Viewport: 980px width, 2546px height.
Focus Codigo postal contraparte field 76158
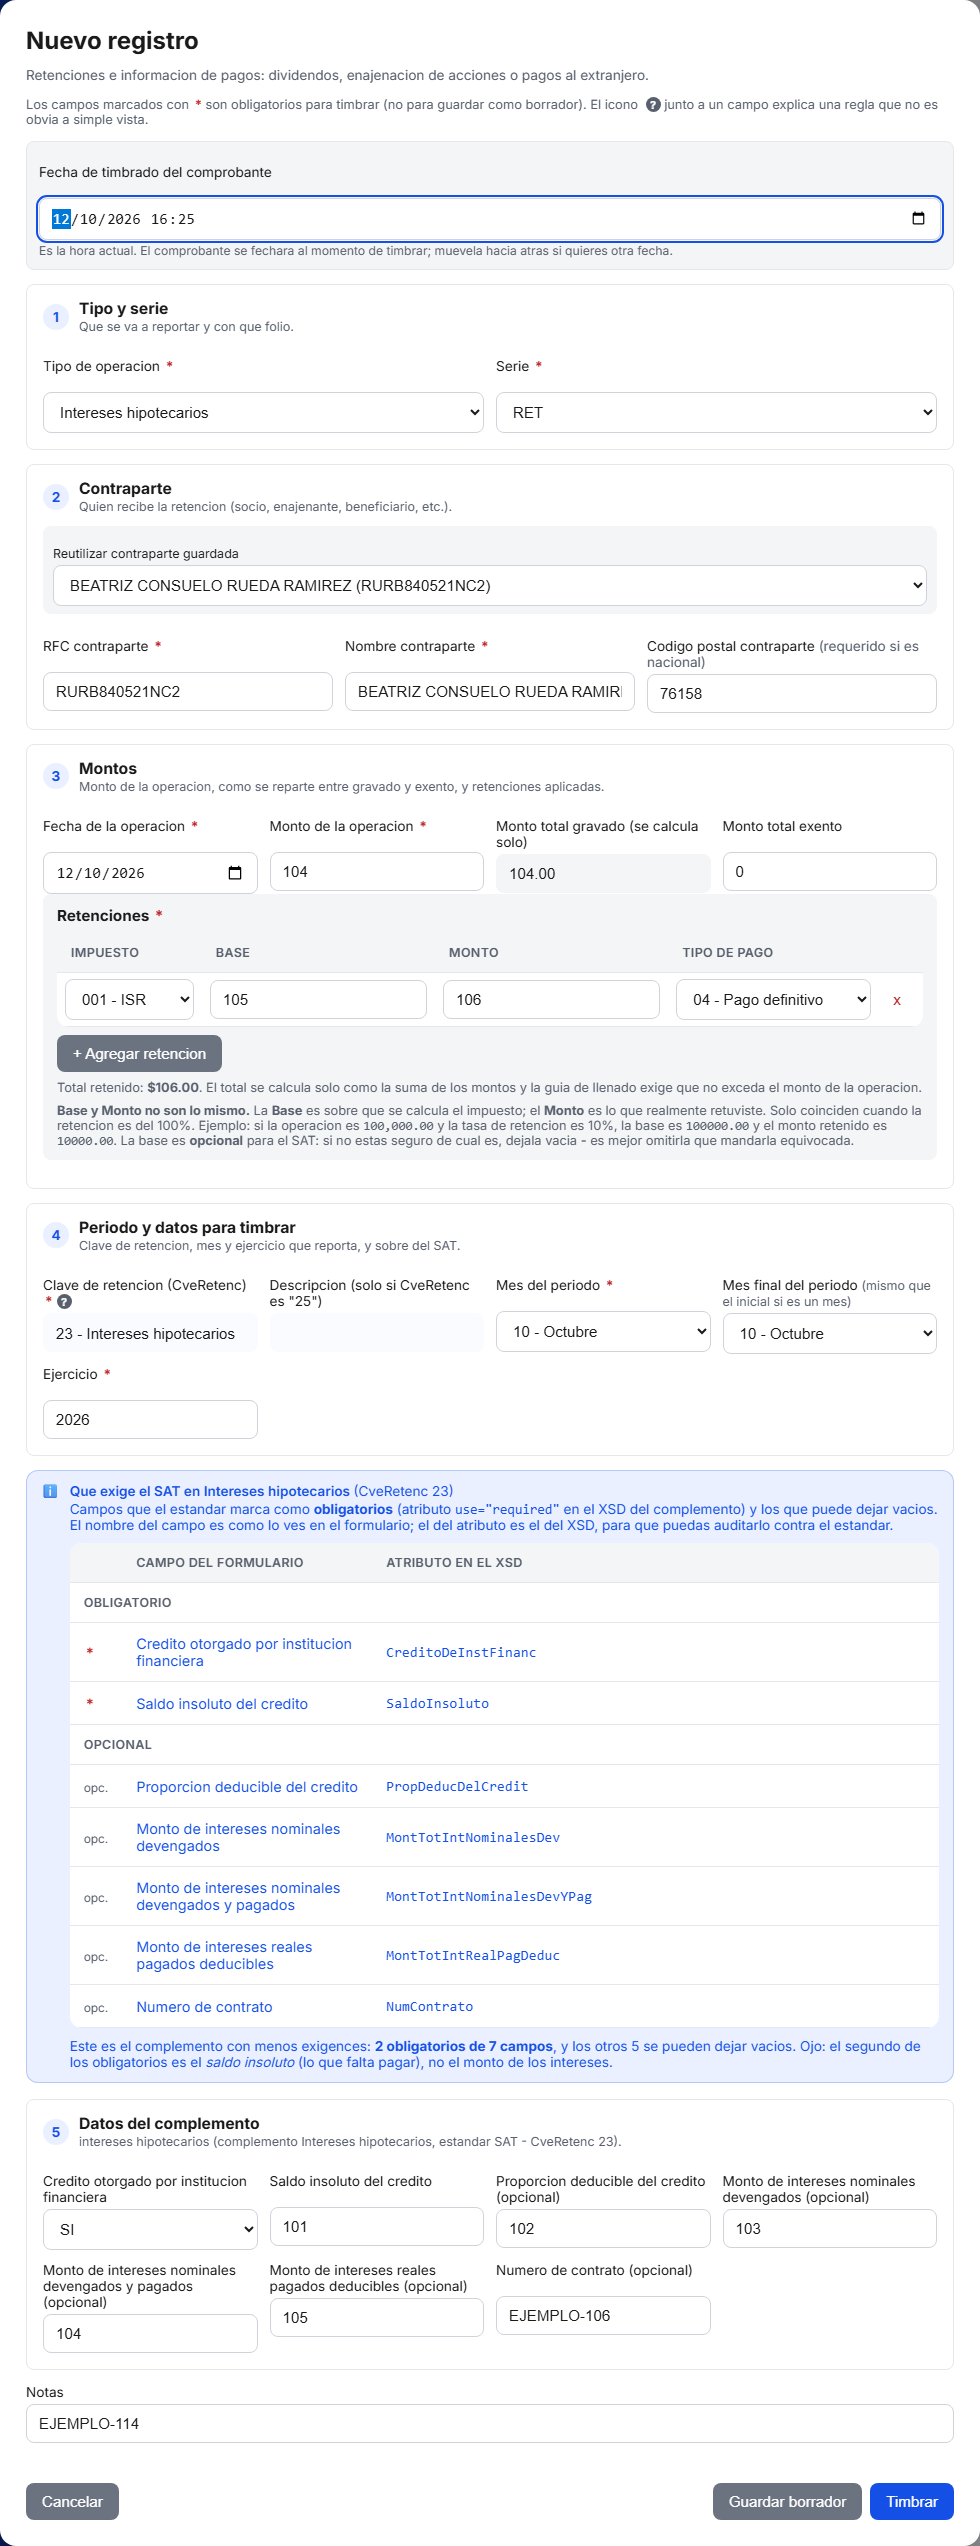coord(792,693)
